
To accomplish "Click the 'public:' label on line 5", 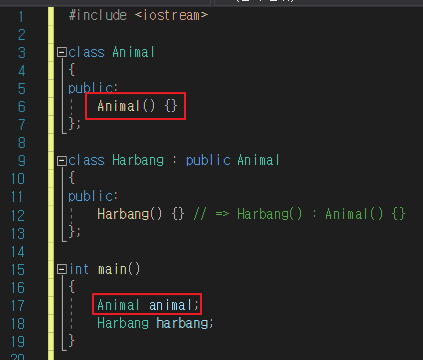I will 93,88.
